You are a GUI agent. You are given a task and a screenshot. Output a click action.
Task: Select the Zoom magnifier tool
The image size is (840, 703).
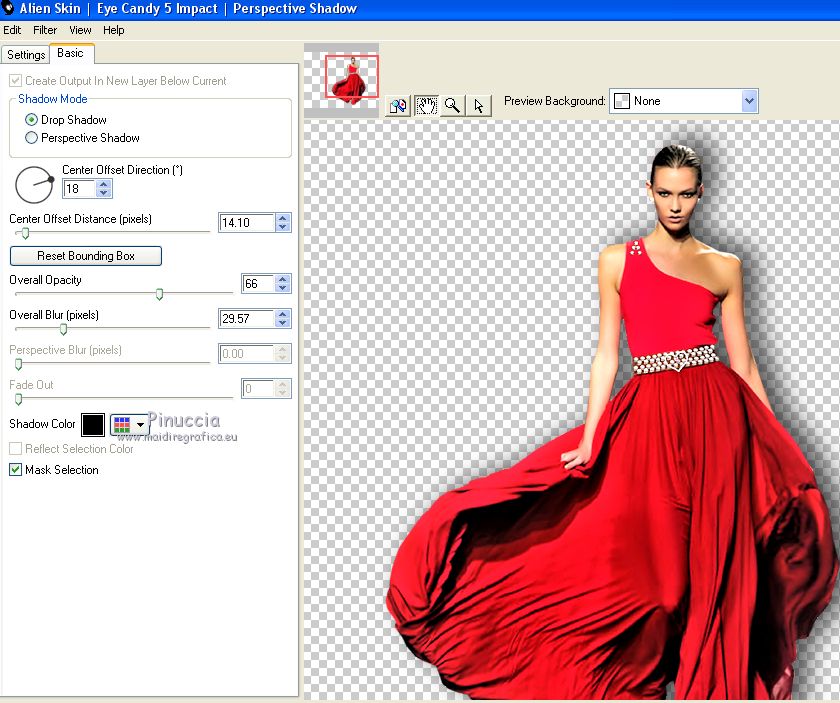[453, 105]
